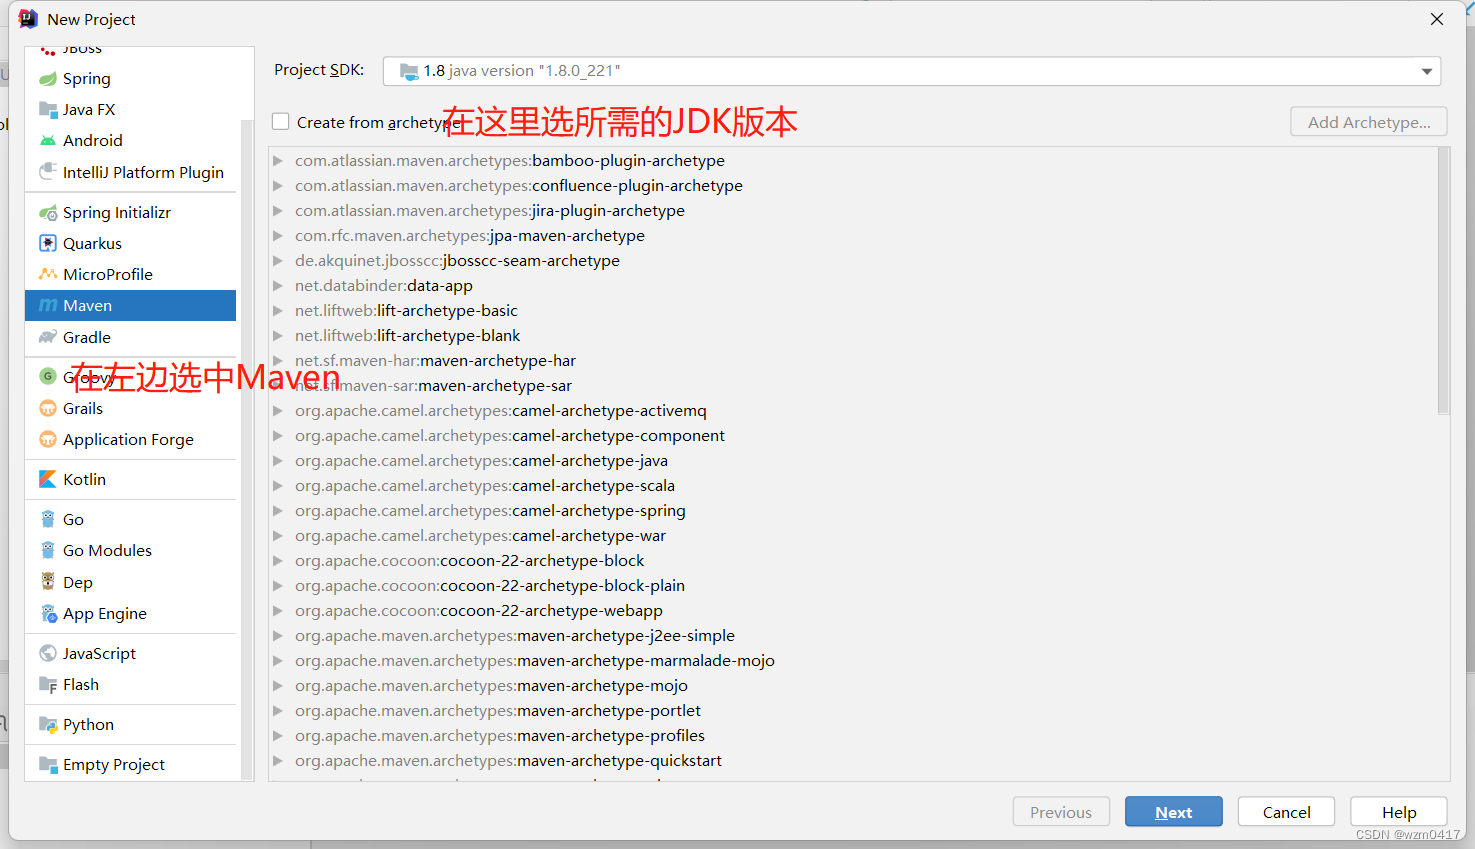Select maven-archetype-marmalade-mojo row
The image size is (1475, 849).
853,660
